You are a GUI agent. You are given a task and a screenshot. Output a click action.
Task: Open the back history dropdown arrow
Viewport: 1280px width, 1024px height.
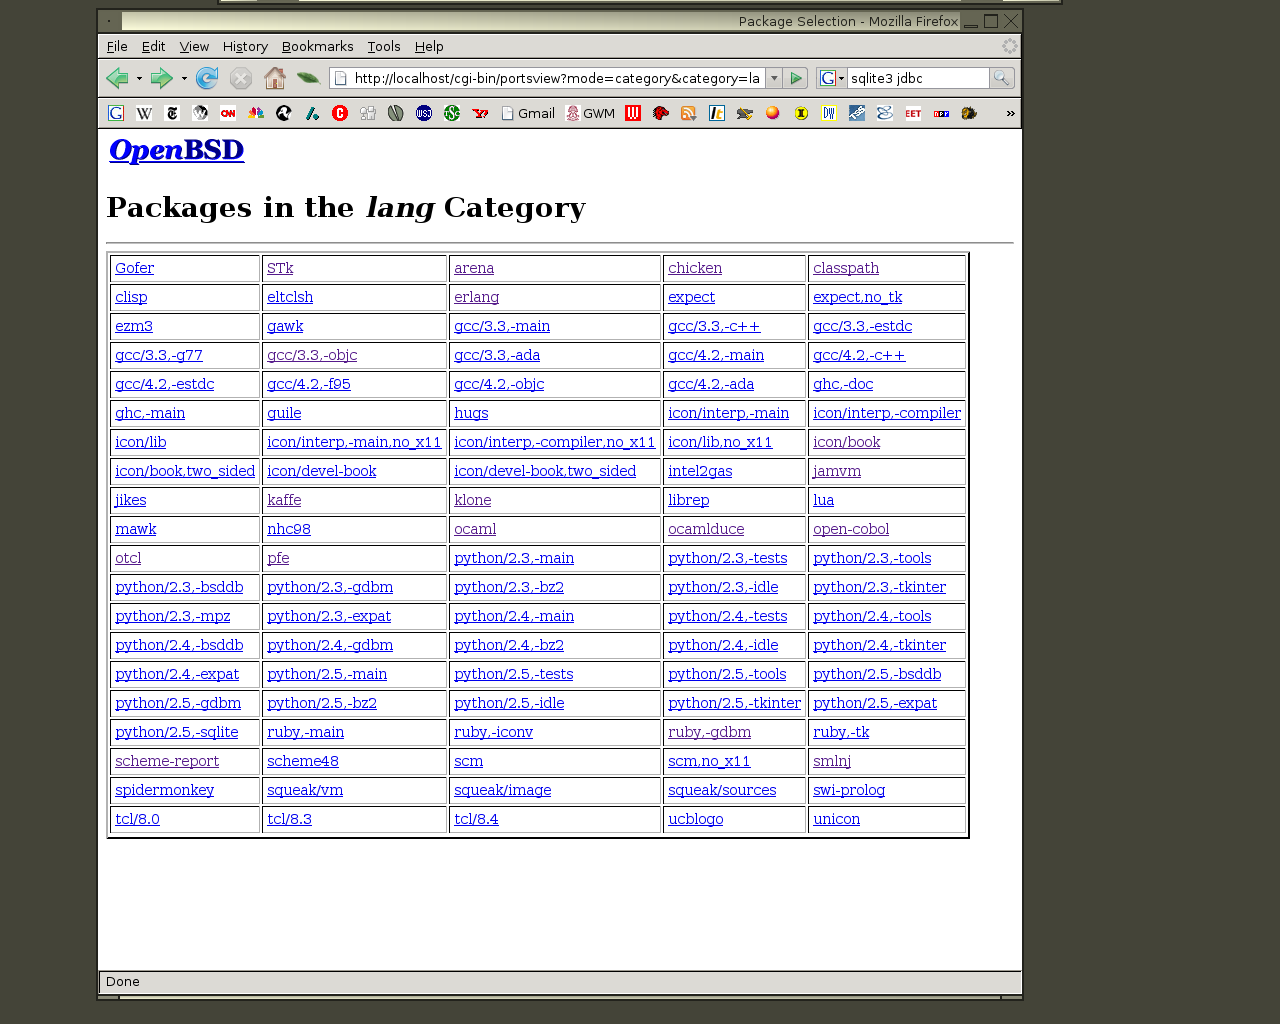tap(139, 78)
